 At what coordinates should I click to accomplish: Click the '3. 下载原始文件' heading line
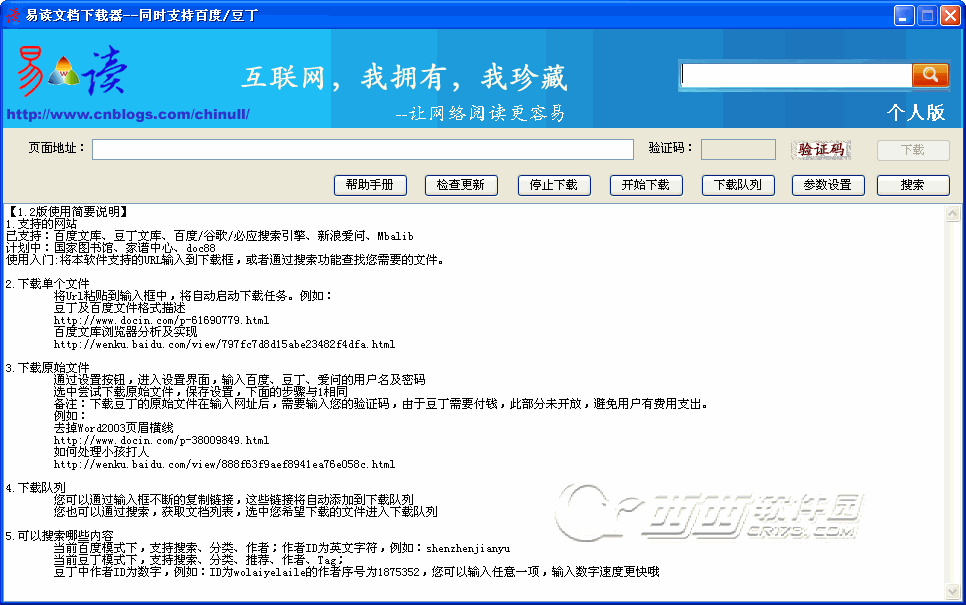[x=47, y=368]
